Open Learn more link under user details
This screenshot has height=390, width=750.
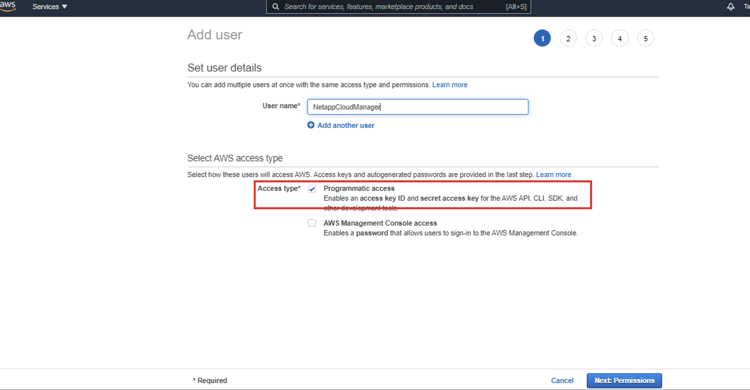pos(450,85)
